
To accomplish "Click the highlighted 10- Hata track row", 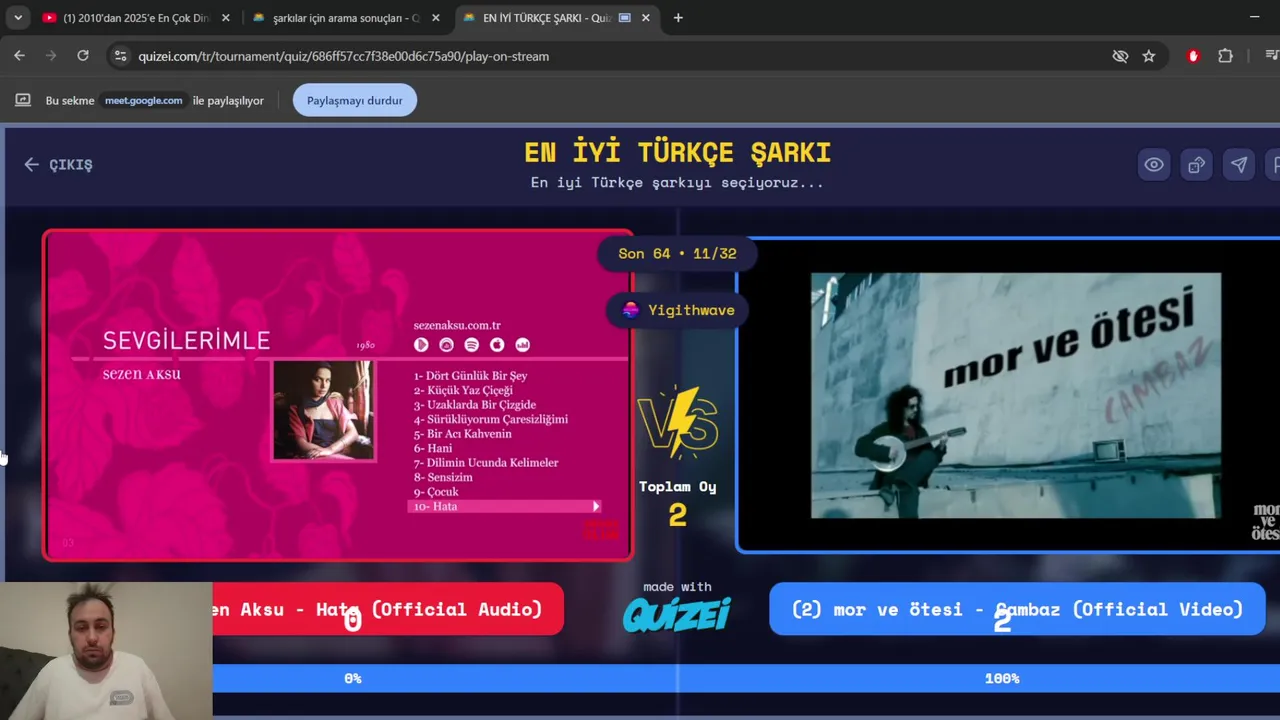I will [x=504, y=506].
